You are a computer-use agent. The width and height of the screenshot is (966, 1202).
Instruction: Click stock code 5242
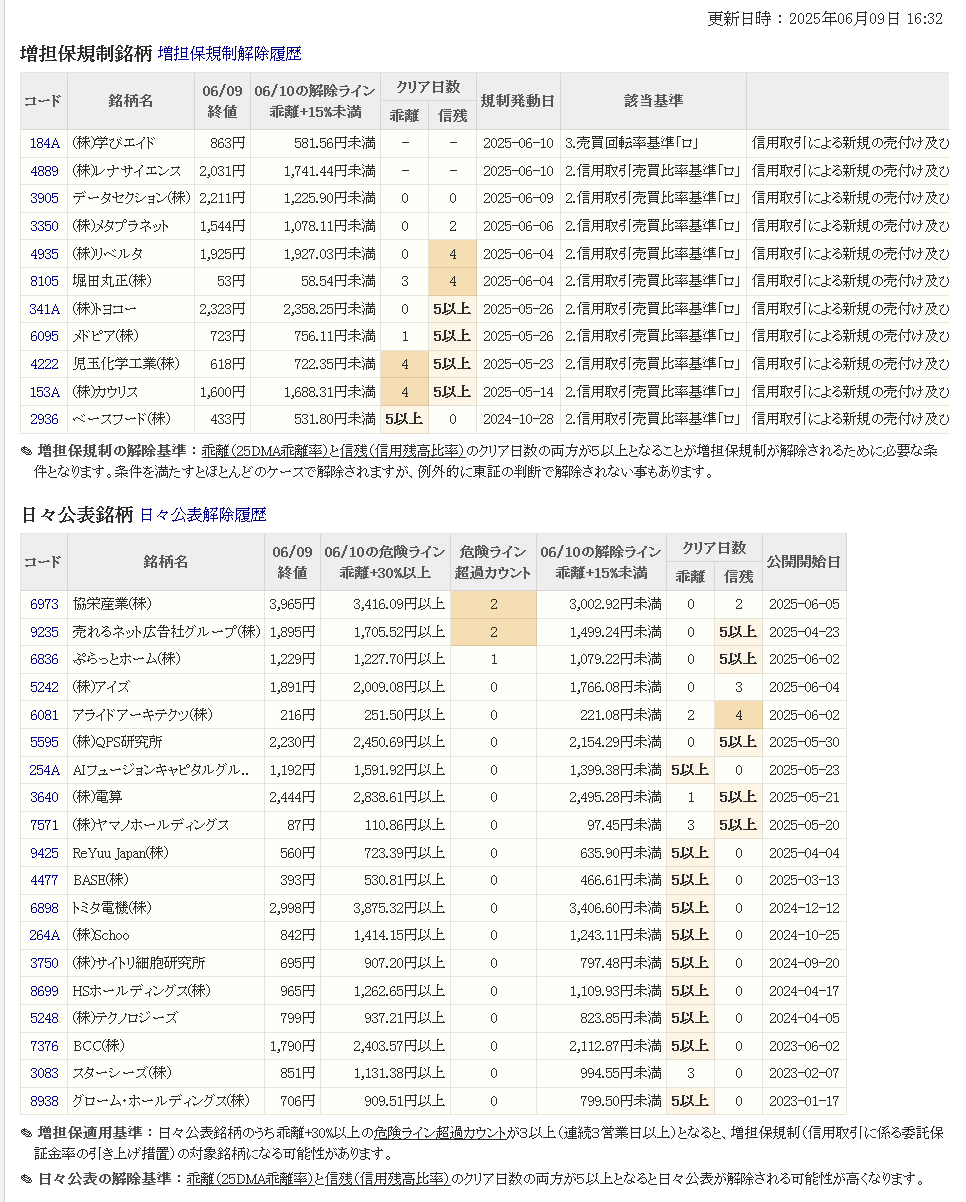coord(44,687)
